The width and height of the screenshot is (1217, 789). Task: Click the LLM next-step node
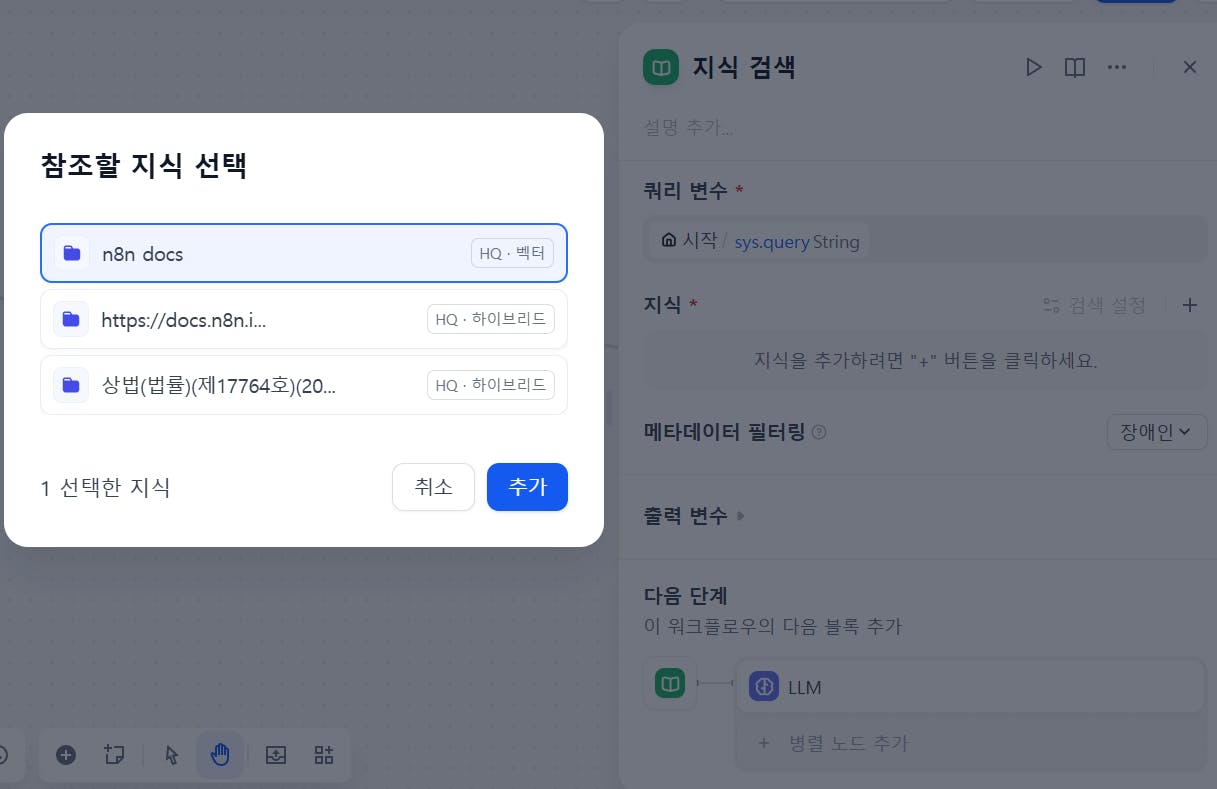[970, 687]
